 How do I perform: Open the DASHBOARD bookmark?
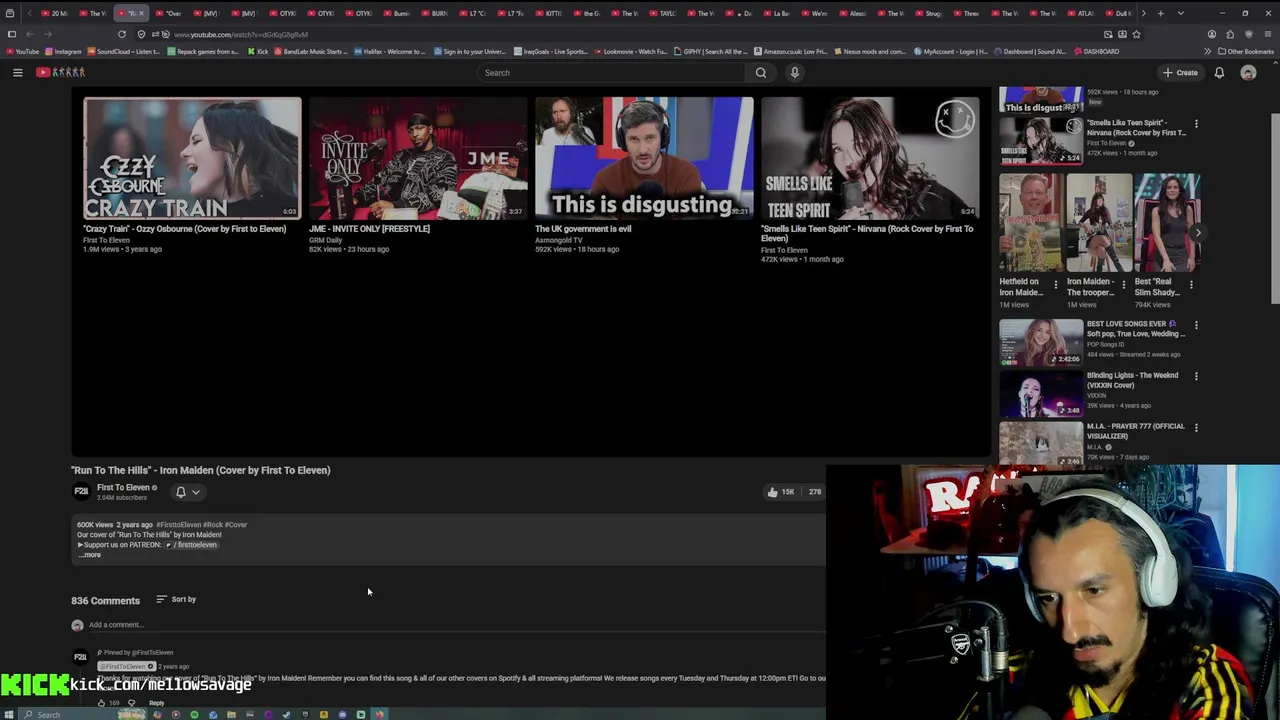(1096, 51)
